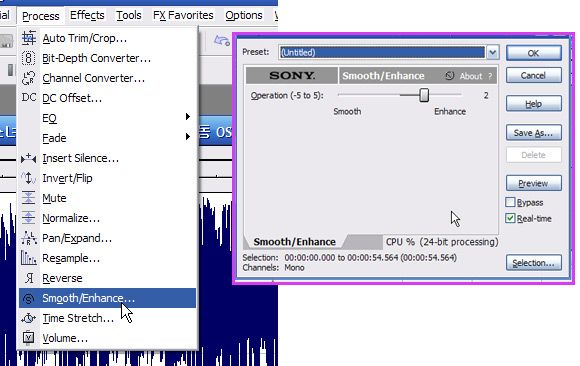580x366 pixels.
Task: Select Resample menu entry
Action: 107,258
